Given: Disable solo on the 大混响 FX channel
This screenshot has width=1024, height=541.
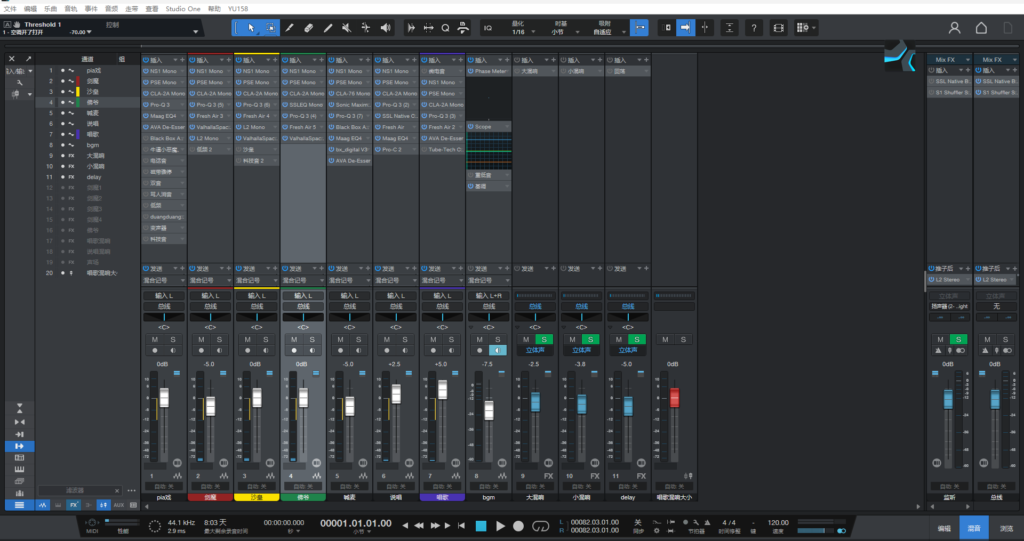Looking at the screenshot, I should [x=544, y=341].
